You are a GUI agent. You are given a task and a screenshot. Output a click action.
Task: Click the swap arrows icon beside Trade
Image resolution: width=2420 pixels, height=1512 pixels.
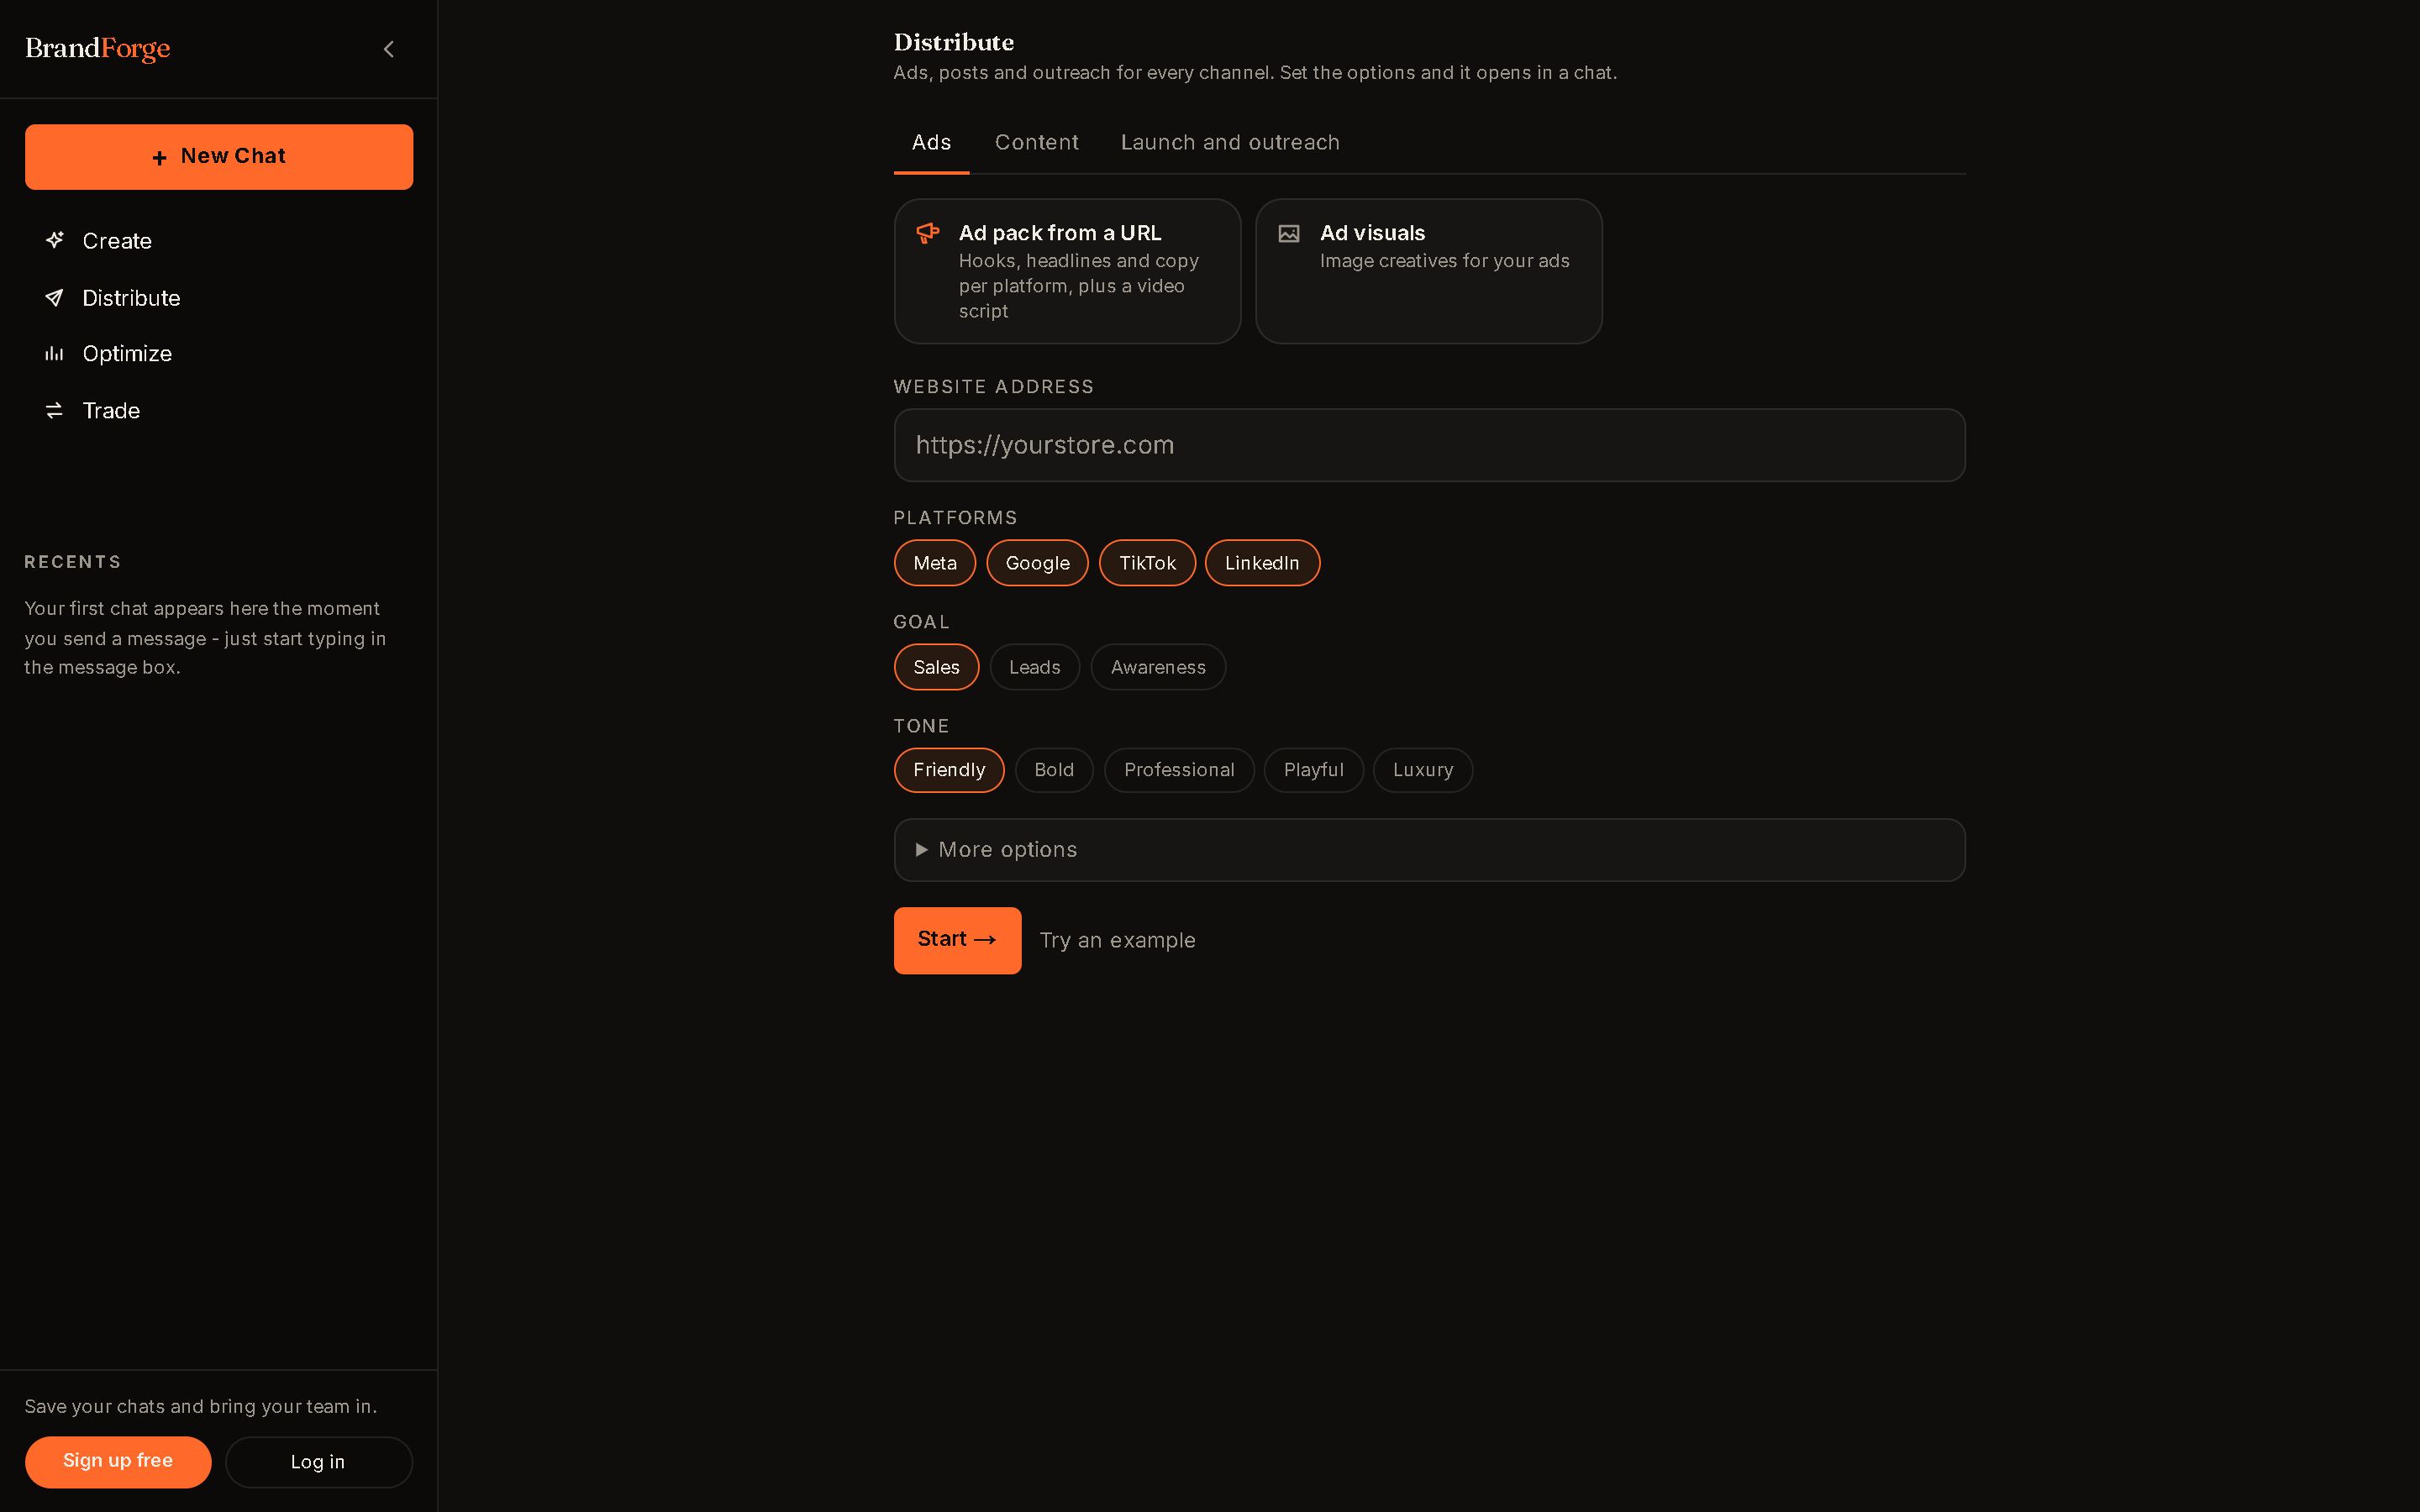tap(55, 411)
